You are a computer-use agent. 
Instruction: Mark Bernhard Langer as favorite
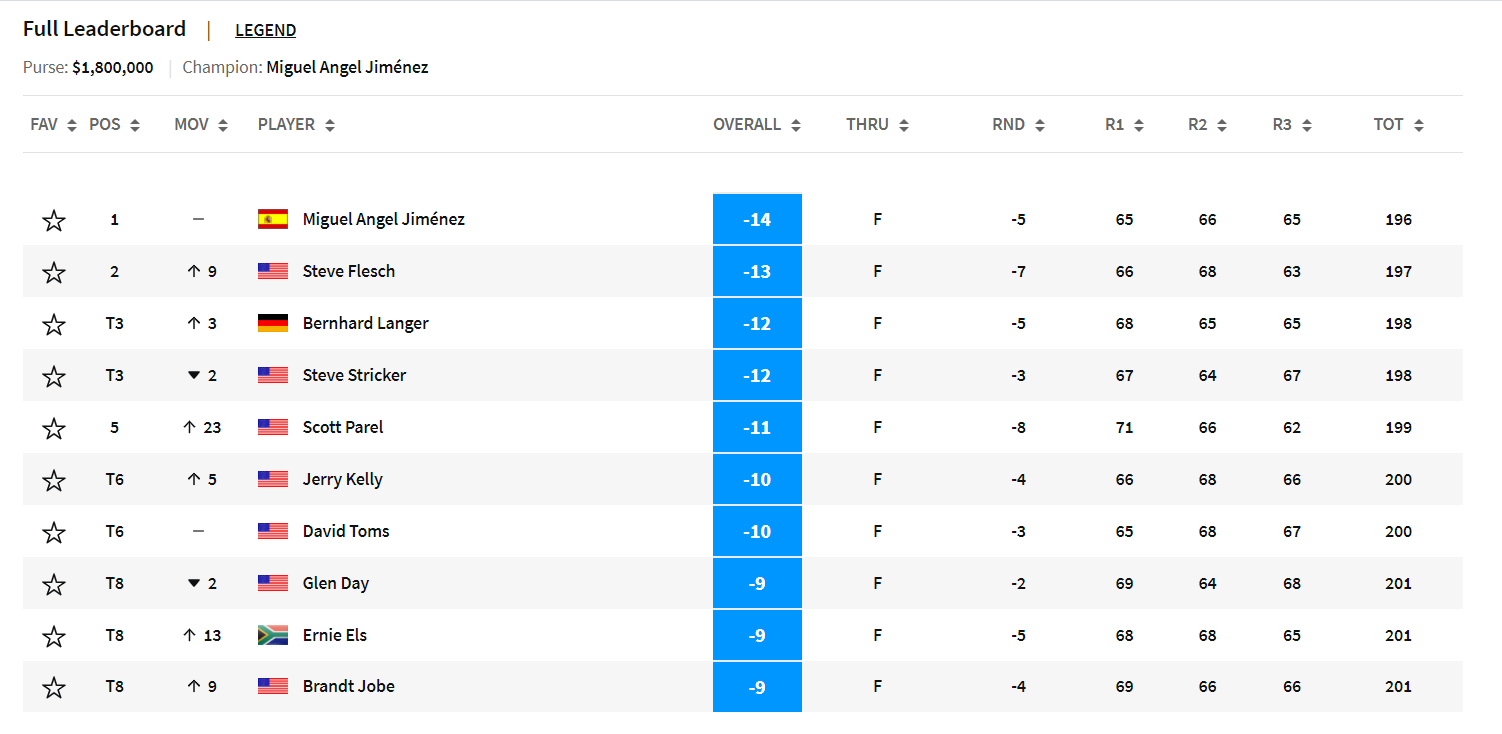54,324
